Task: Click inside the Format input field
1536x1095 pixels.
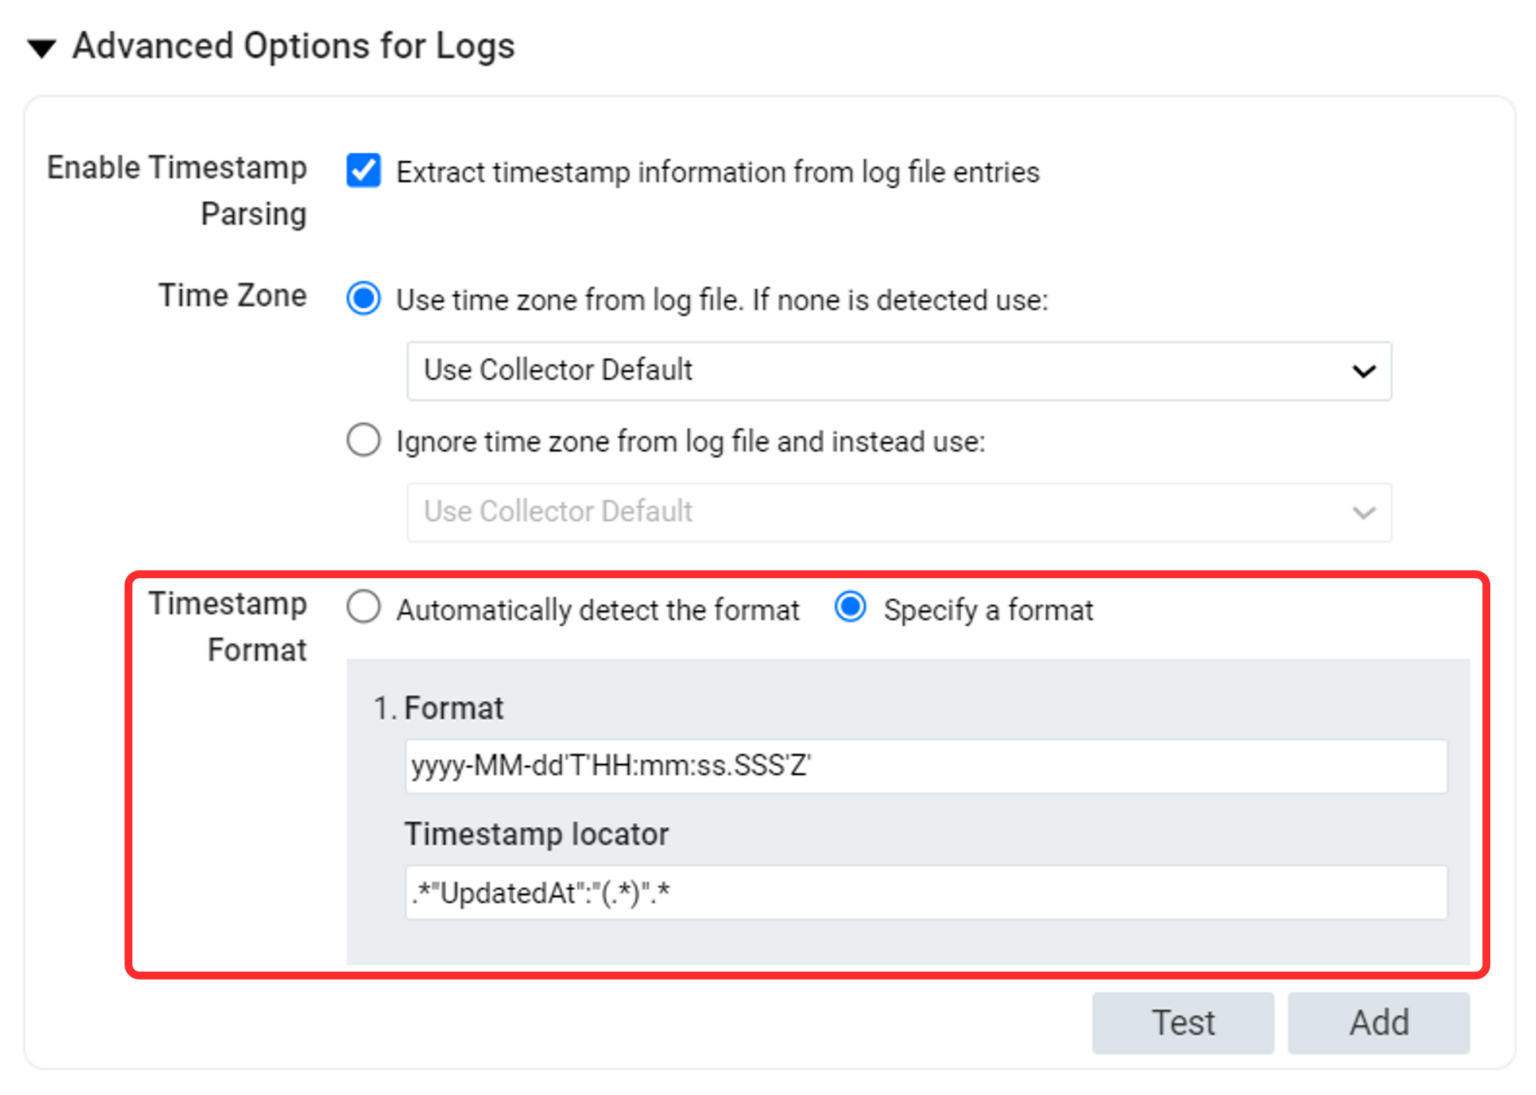Action: 925,766
